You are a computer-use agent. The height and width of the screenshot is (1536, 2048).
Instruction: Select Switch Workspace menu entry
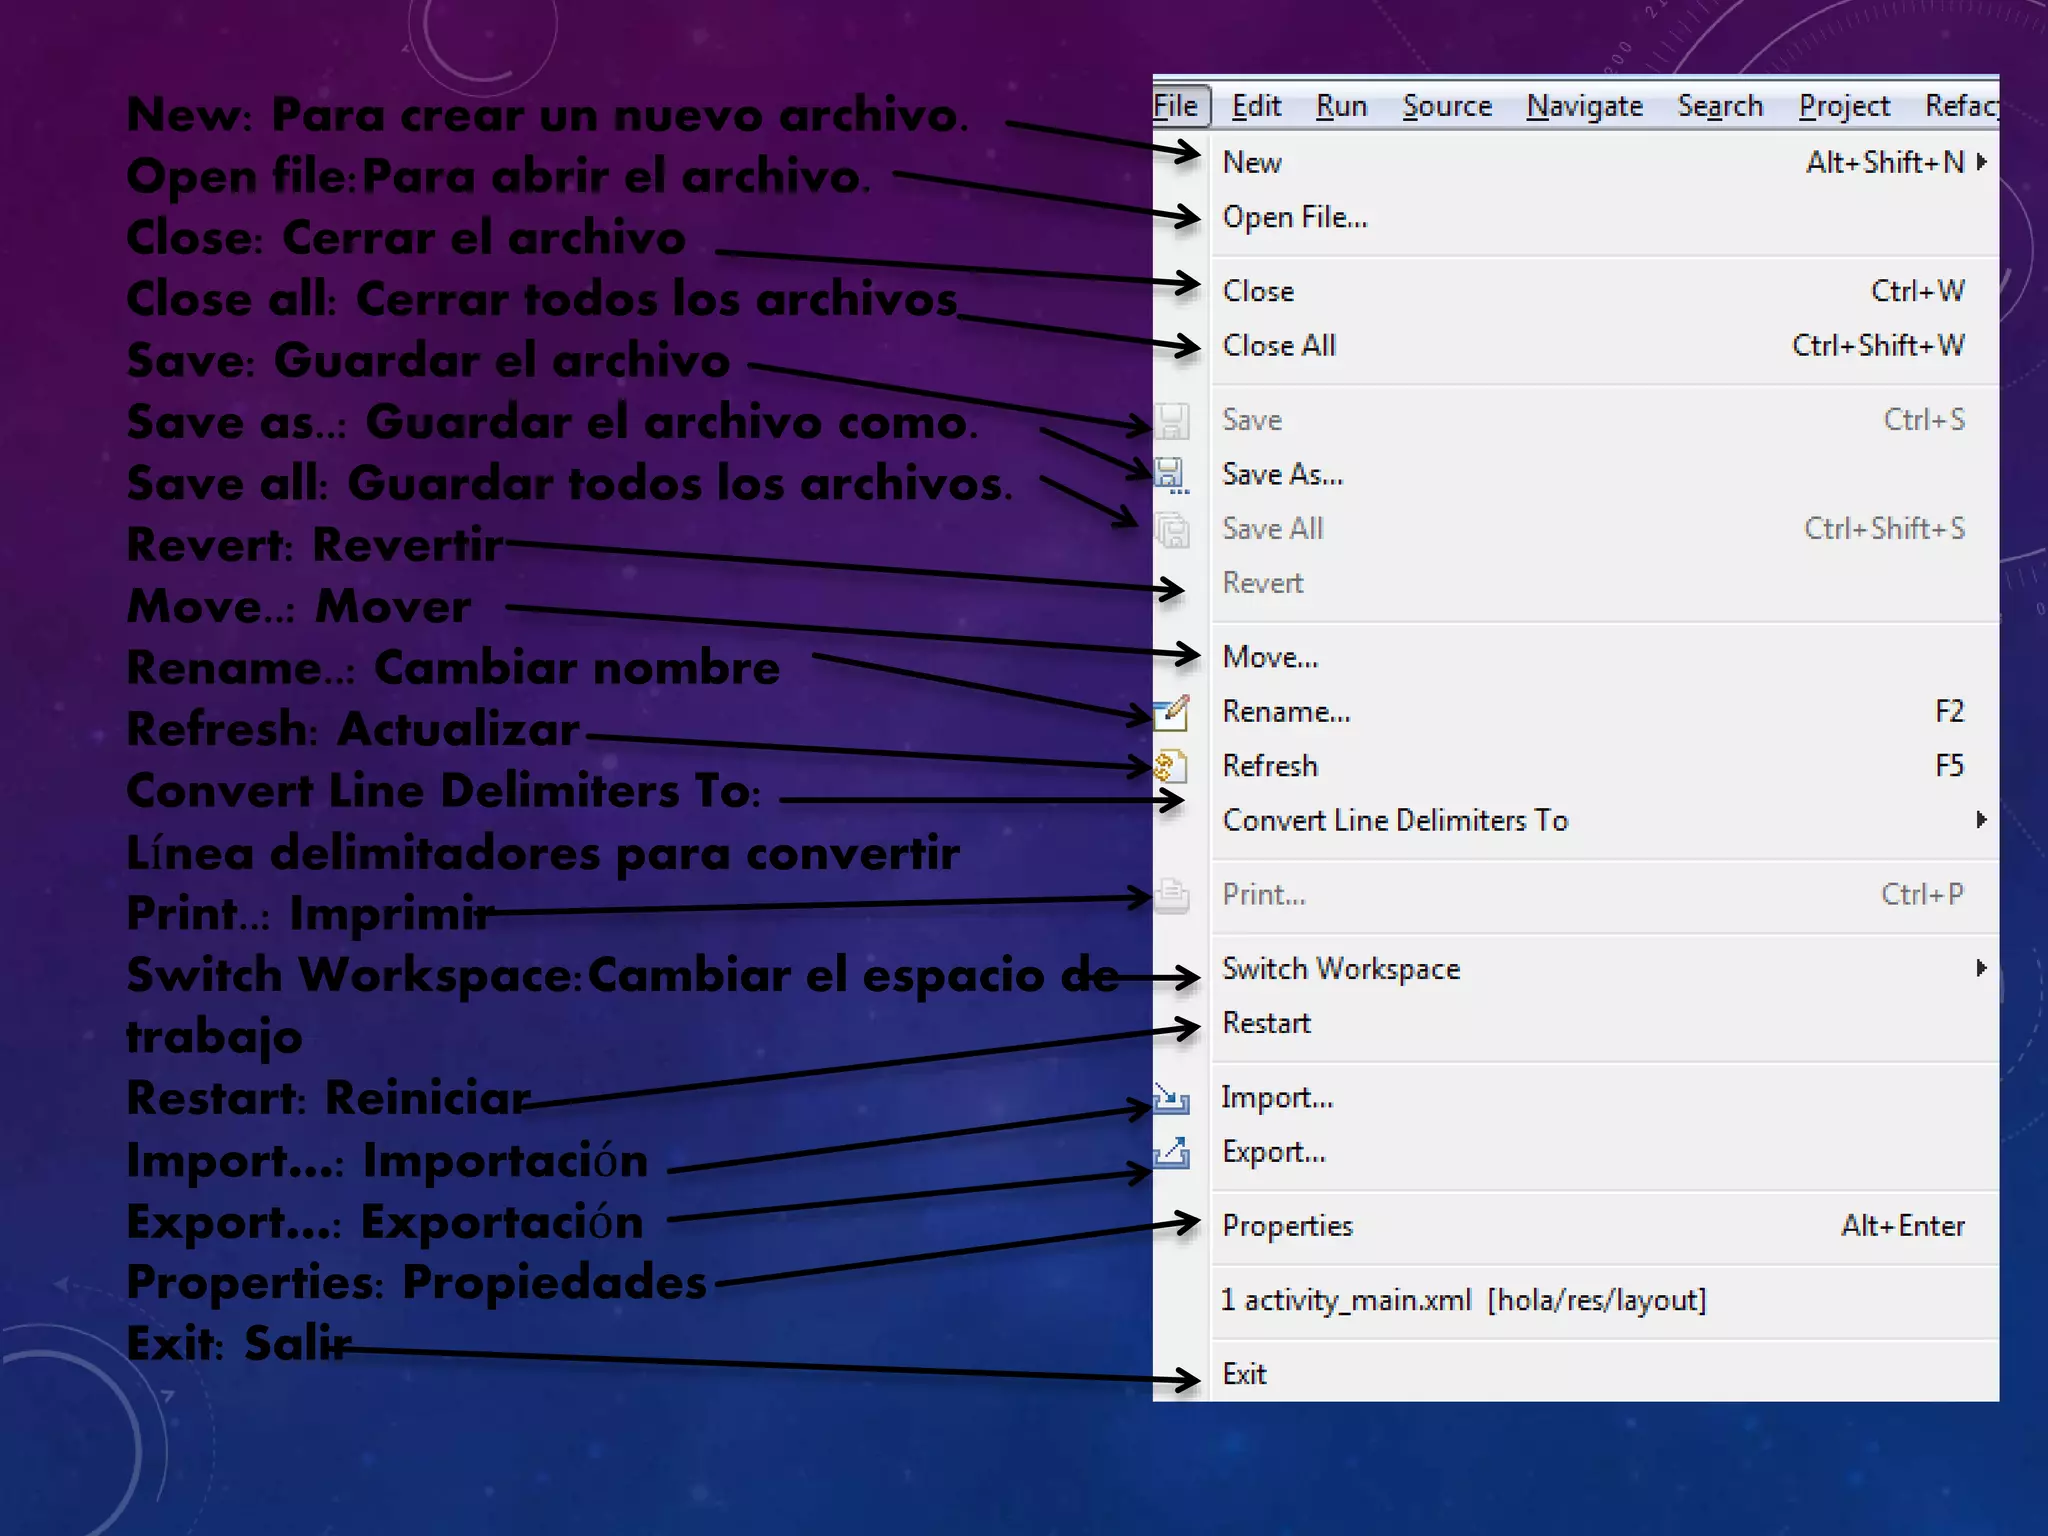click(x=1605, y=968)
